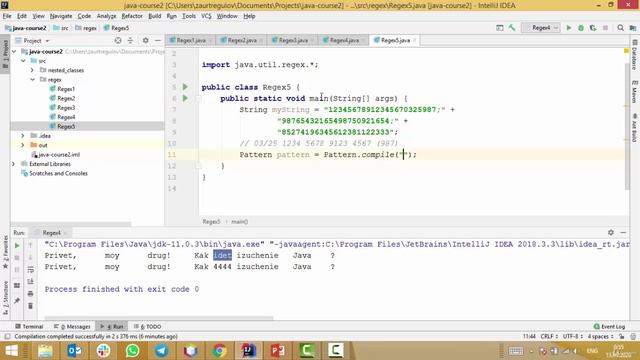The image size is (640, 360).
Task: Open the Messages tool window
Action: coord(72,327)
